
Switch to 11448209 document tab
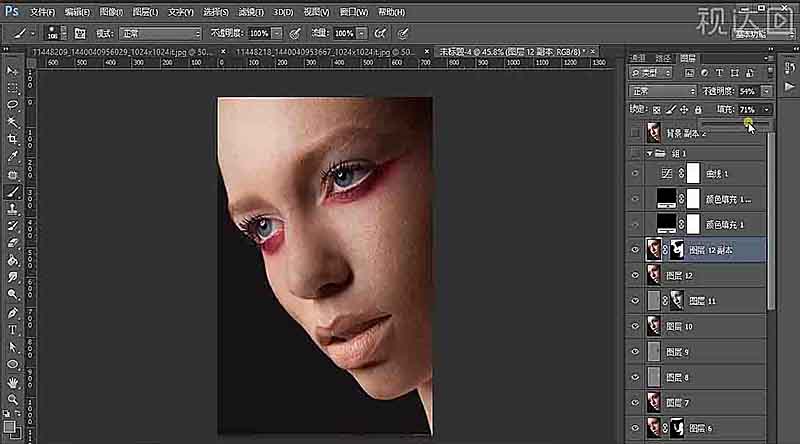point(122,52)
